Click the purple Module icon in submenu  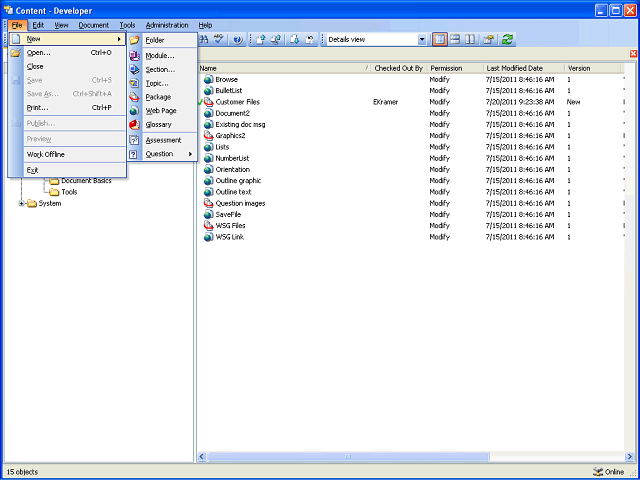(134, 56)
